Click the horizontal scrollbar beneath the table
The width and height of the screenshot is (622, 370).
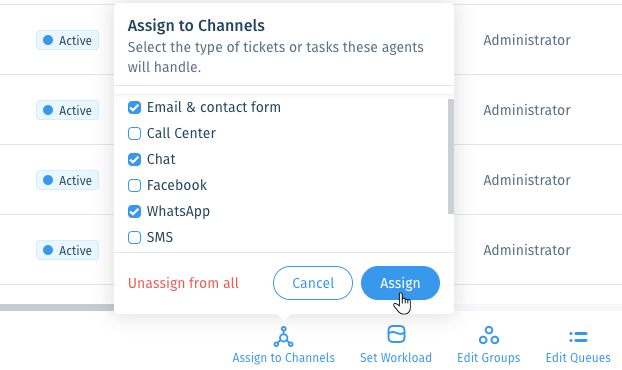[x=57, y=308]
